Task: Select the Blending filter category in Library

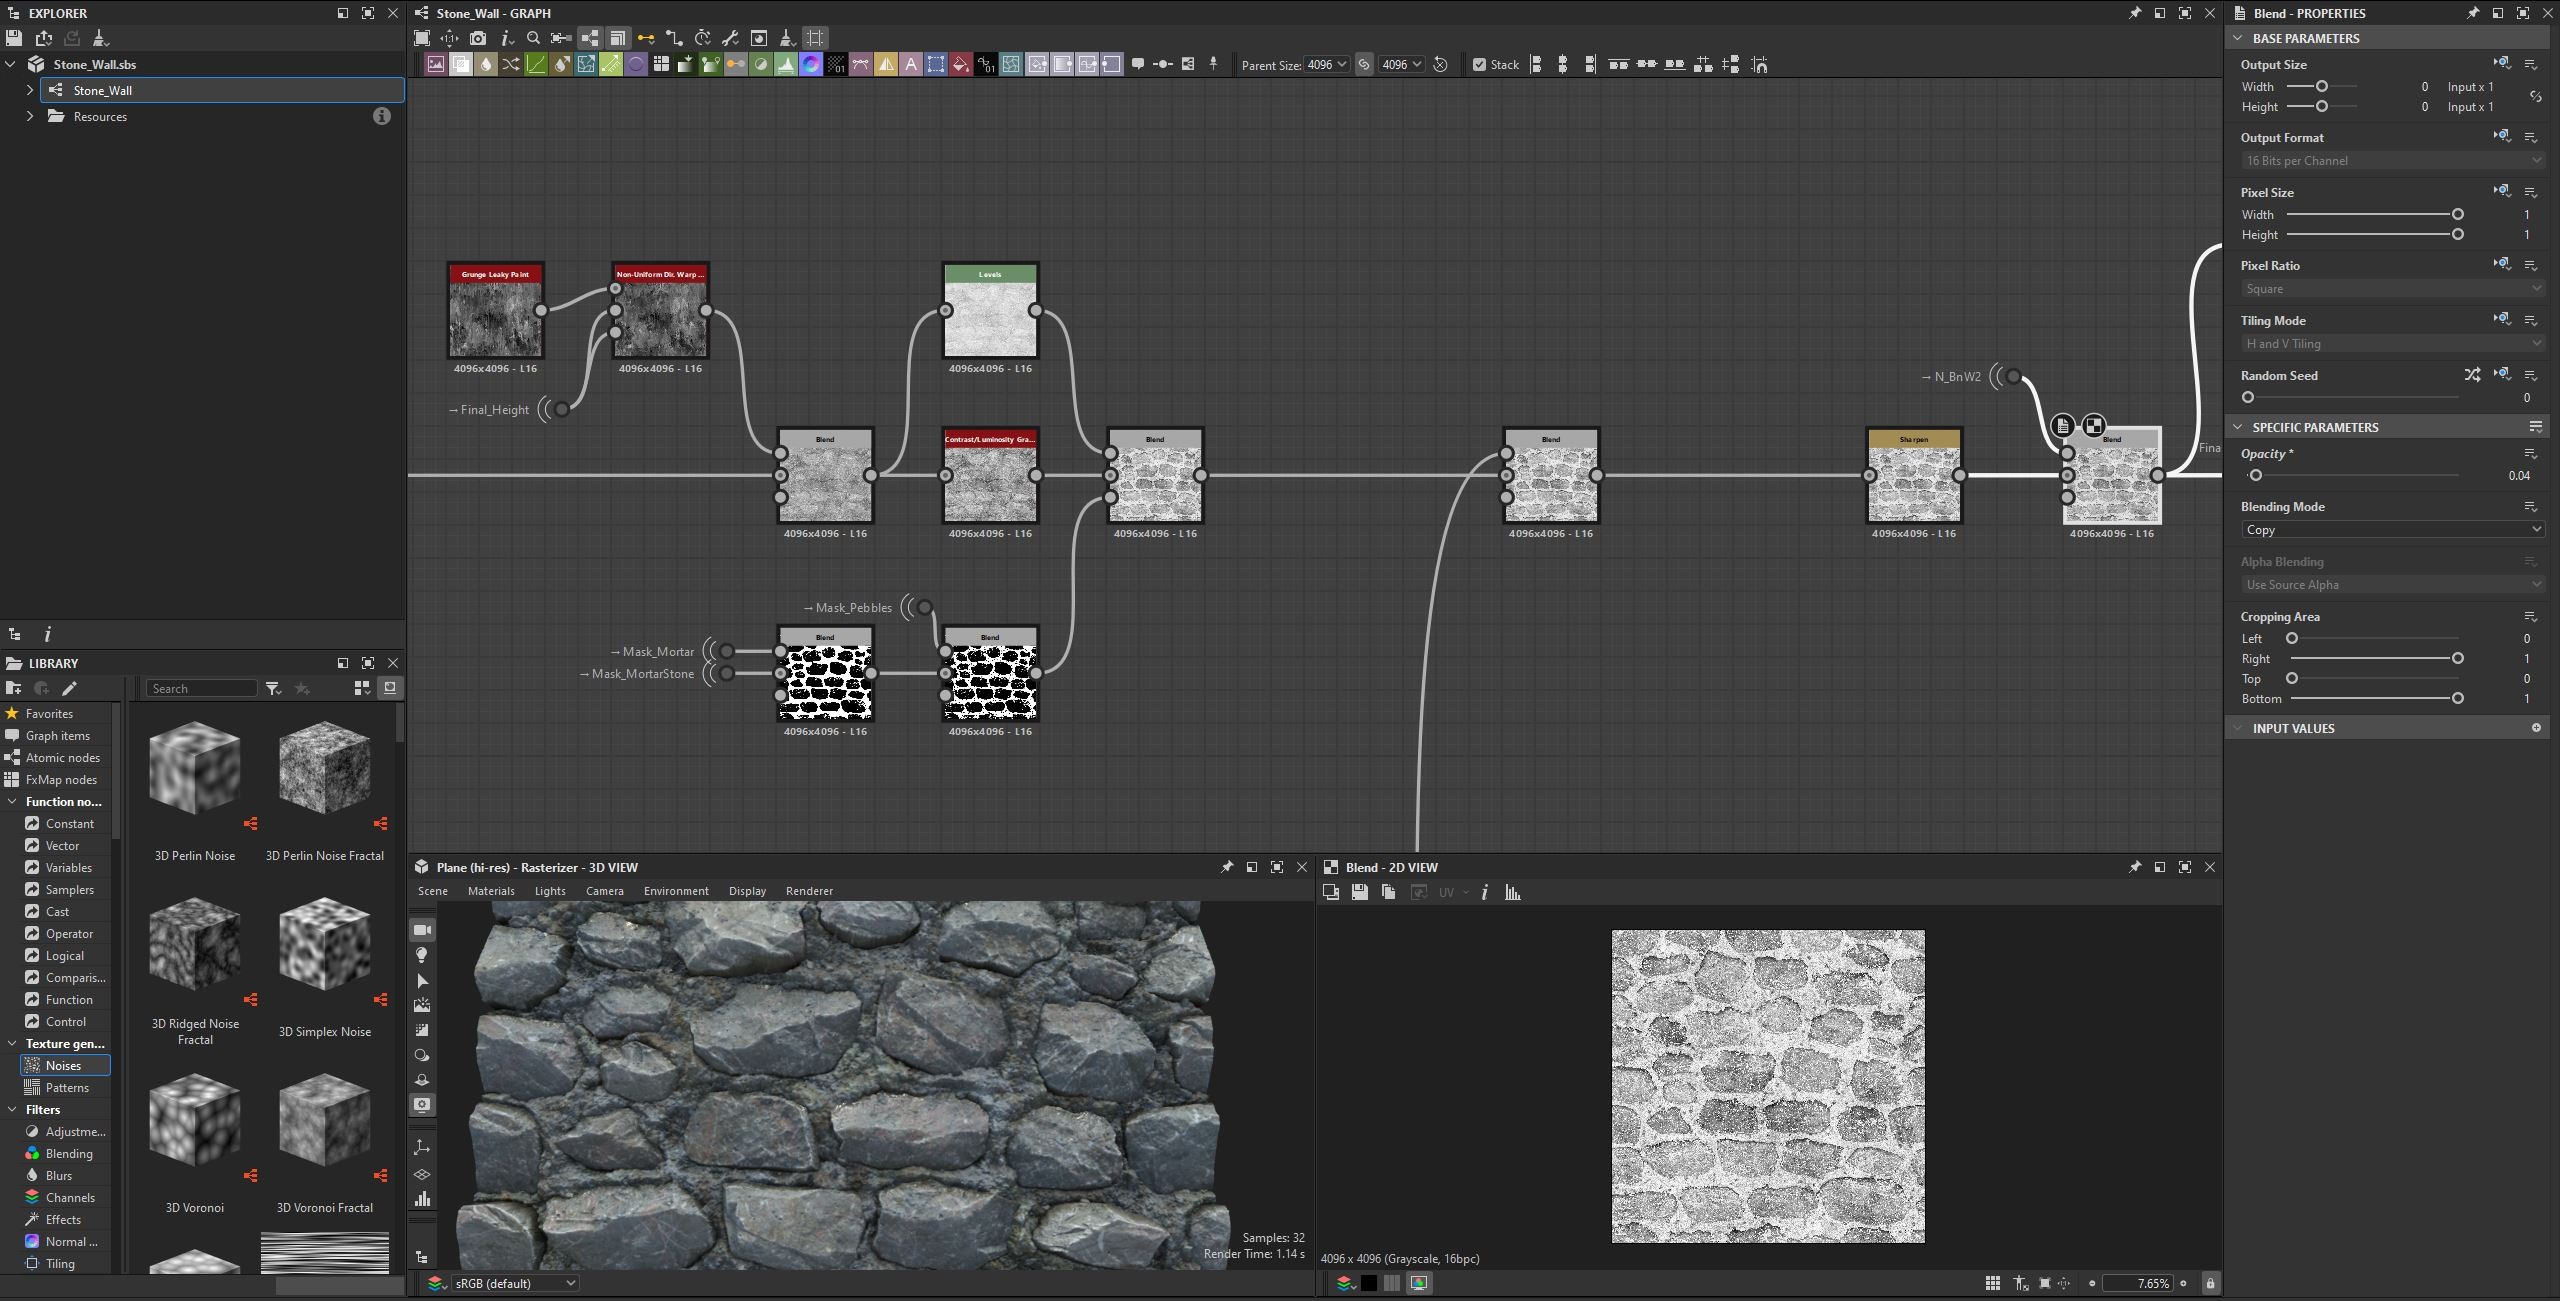Action: tap(69, 1154)
